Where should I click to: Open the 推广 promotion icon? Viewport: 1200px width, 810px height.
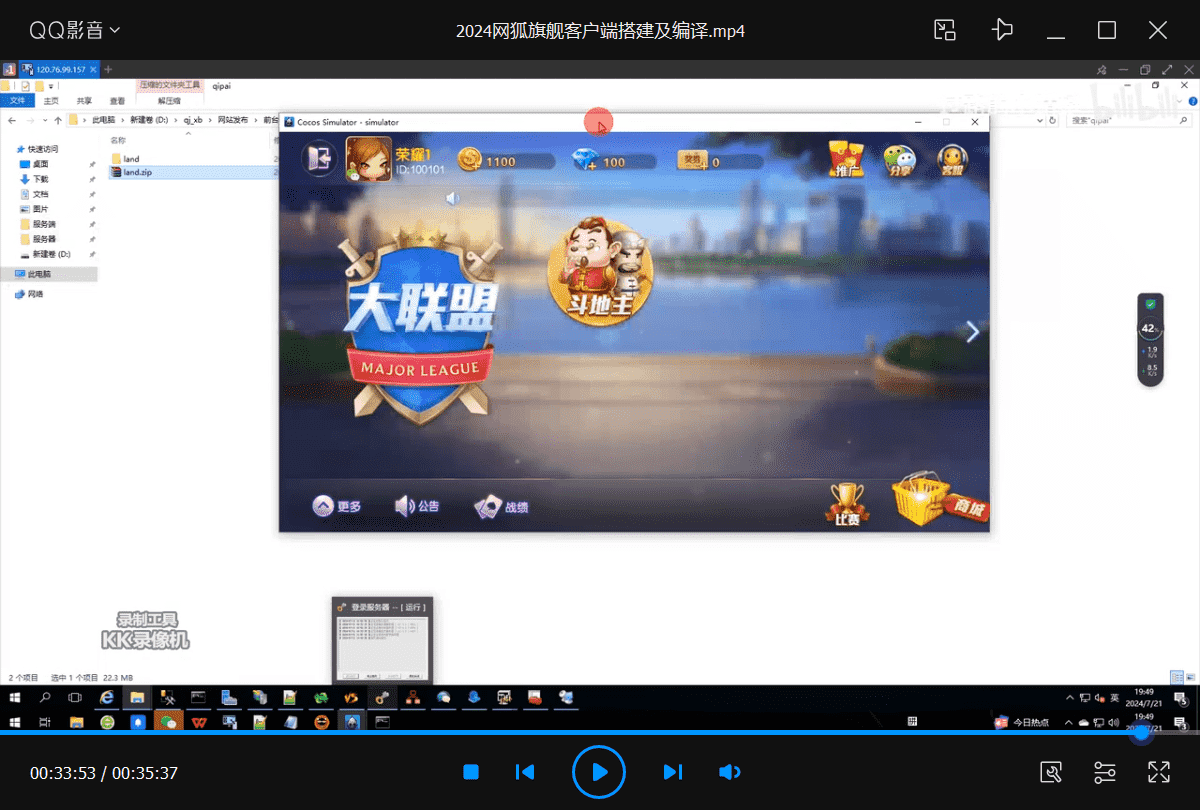coord(846,159)
